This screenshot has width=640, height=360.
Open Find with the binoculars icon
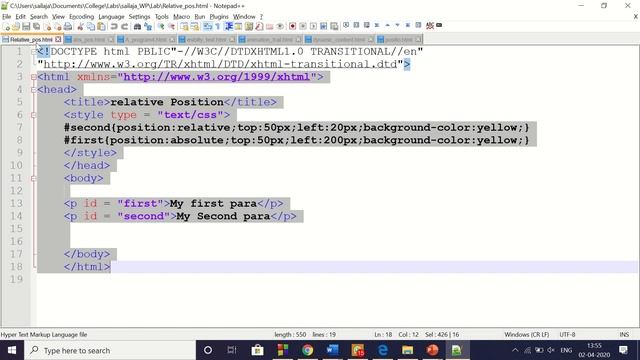coord(138,27)
